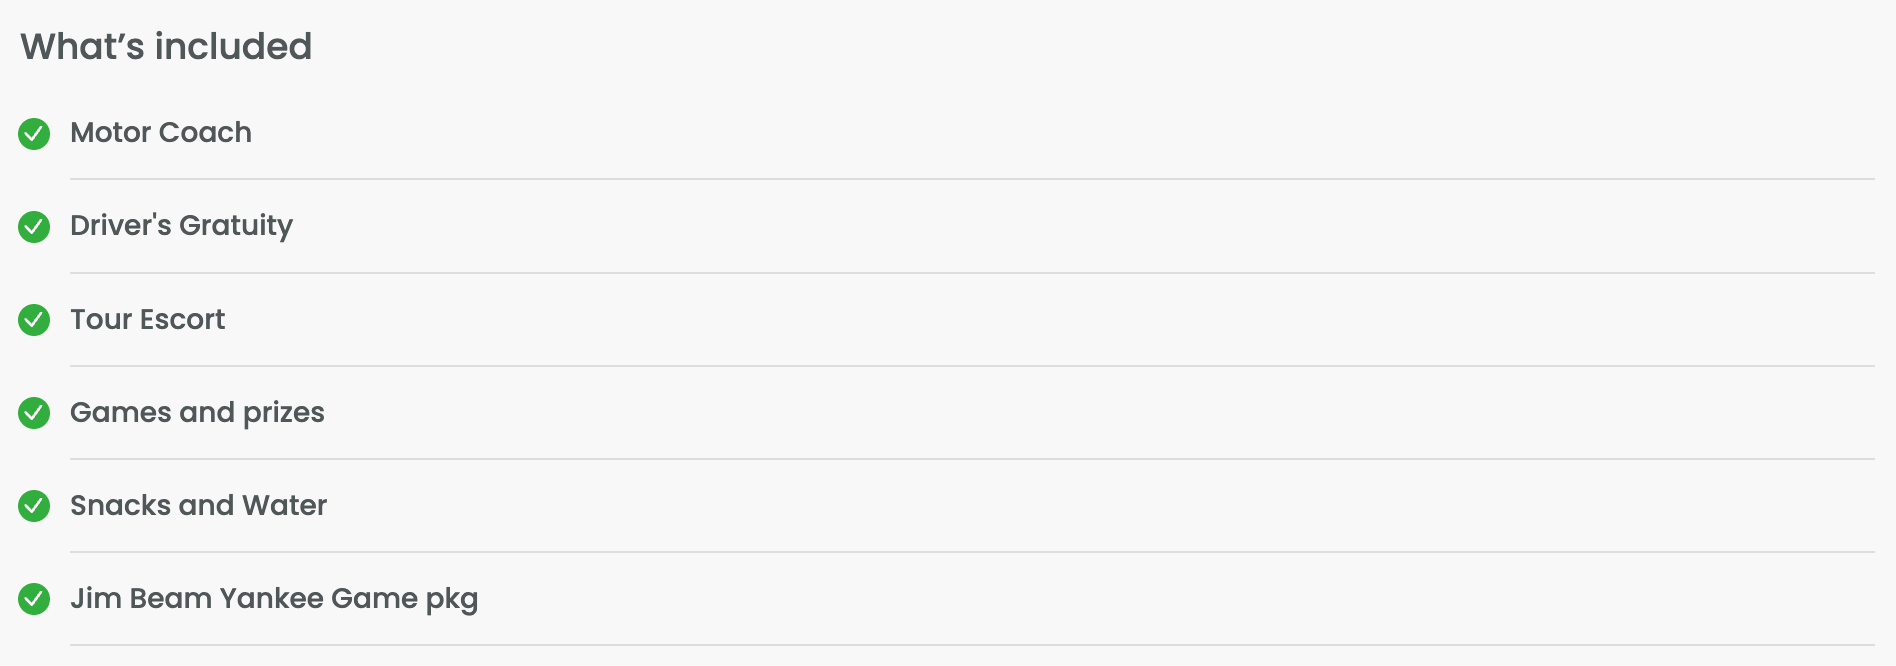1896x666 pixels.
Task: Click the Driver's Gratuity item text
Action: pyautogui.click(x=181, y=226)
